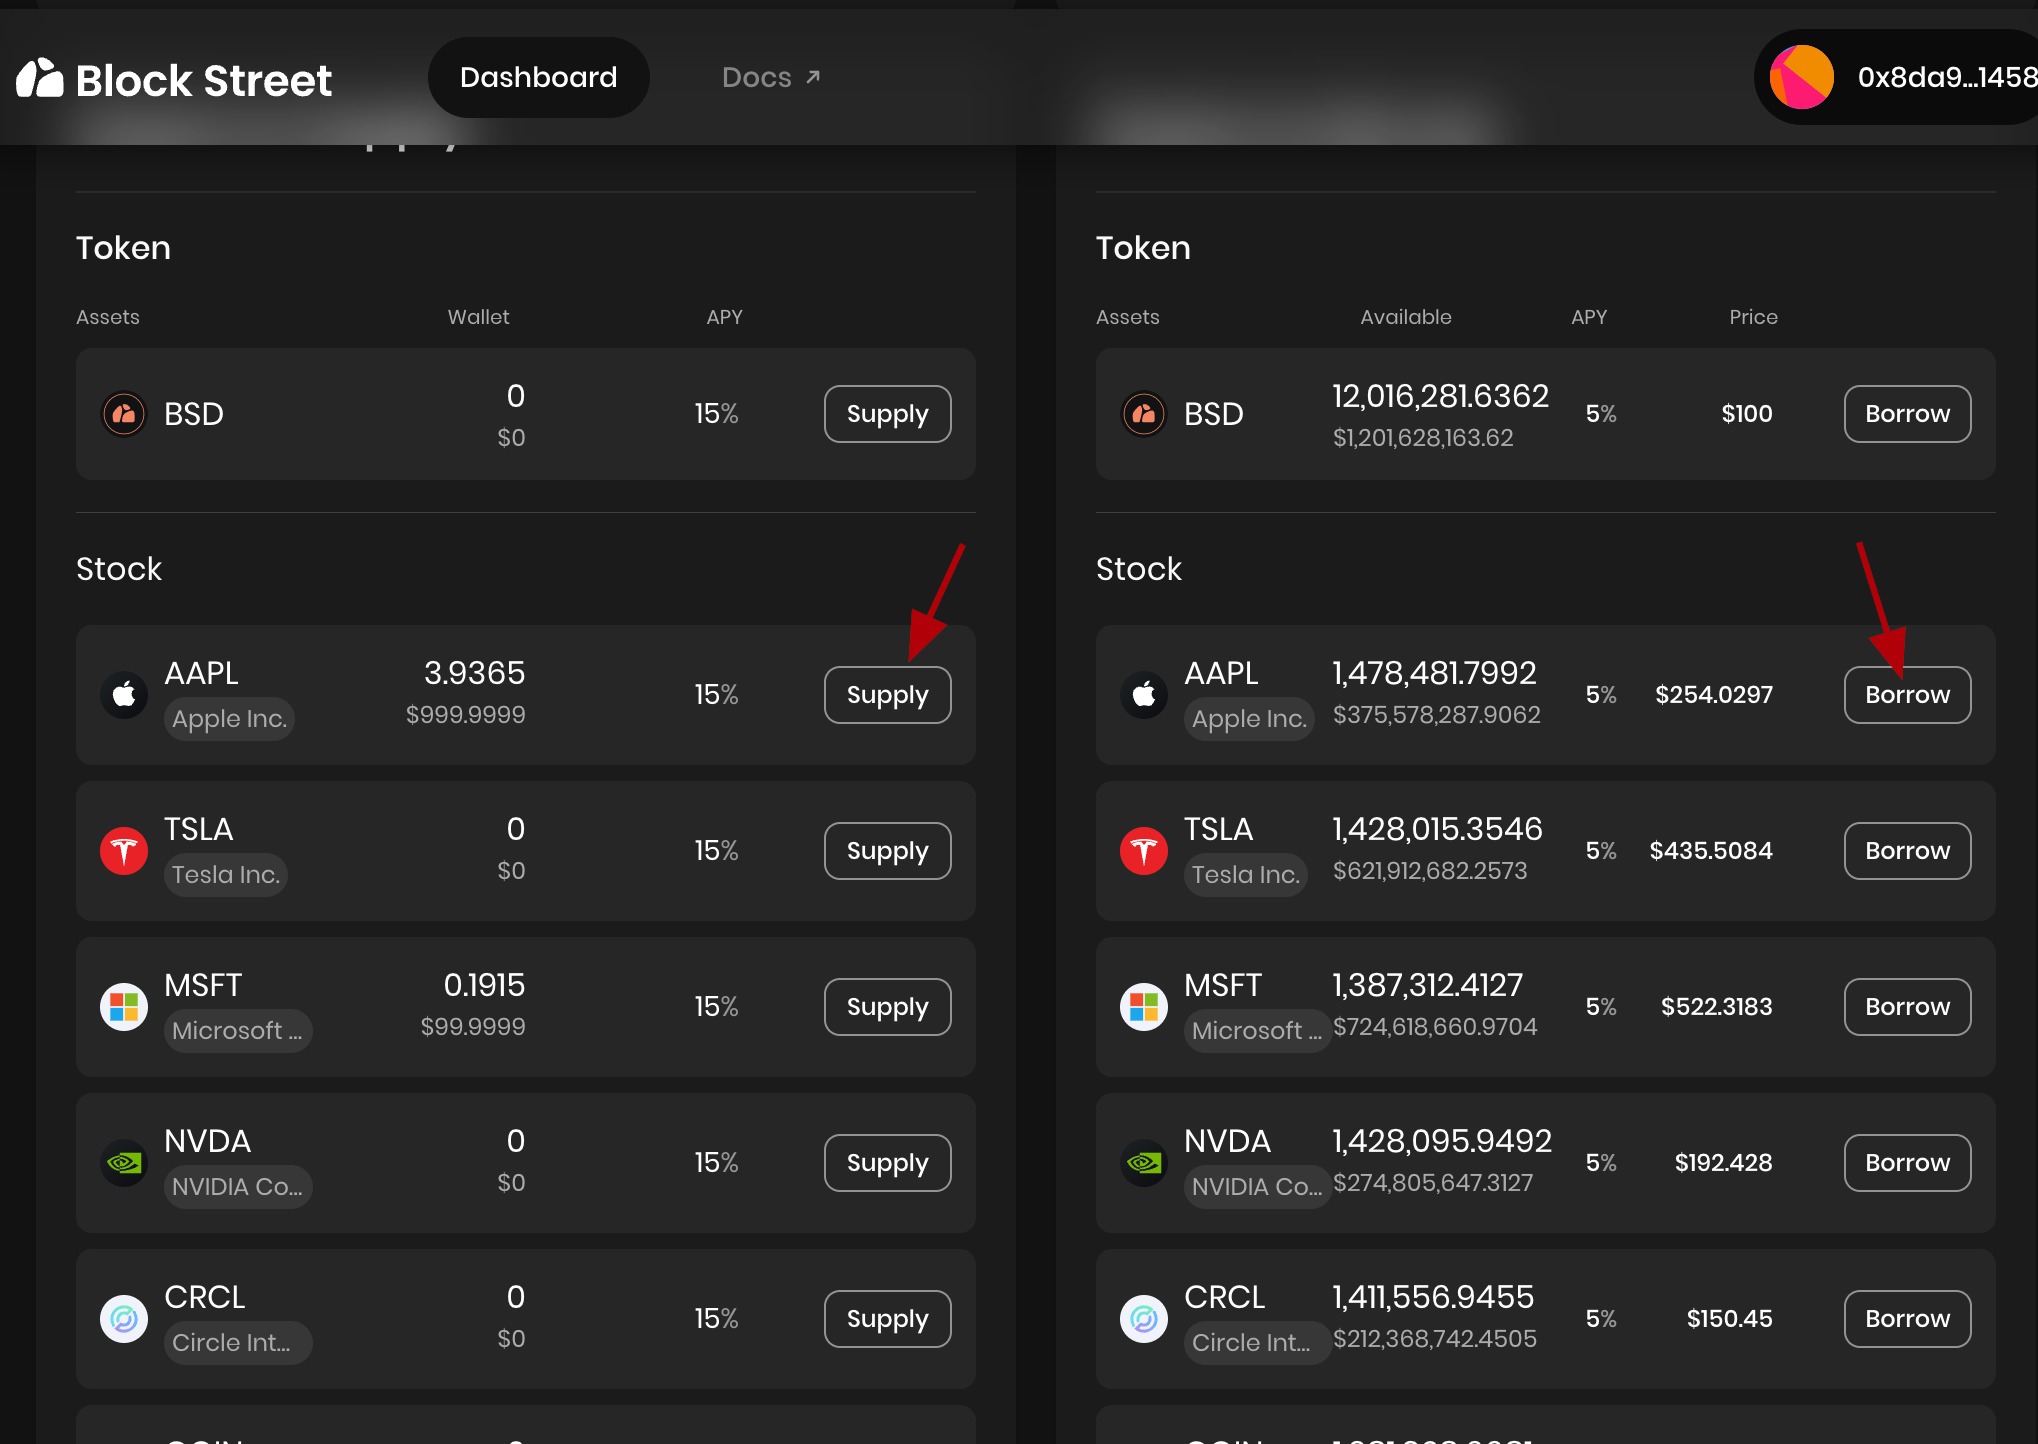Click the Block Street logo icon
Screen dimensions: 2038x1444
click(x=40, y=79)
